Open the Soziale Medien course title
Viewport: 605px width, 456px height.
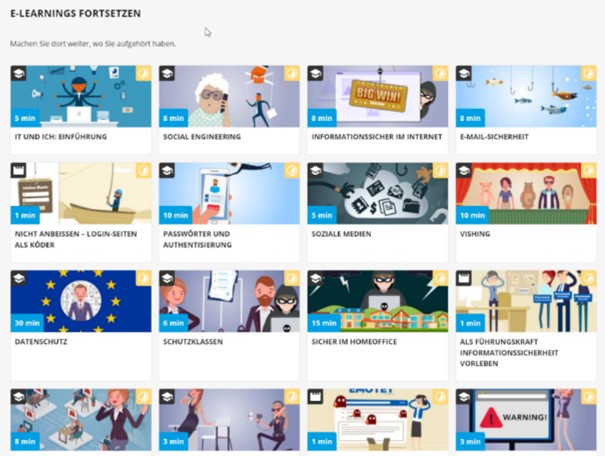pyautogui.click(x=341, y=234)
